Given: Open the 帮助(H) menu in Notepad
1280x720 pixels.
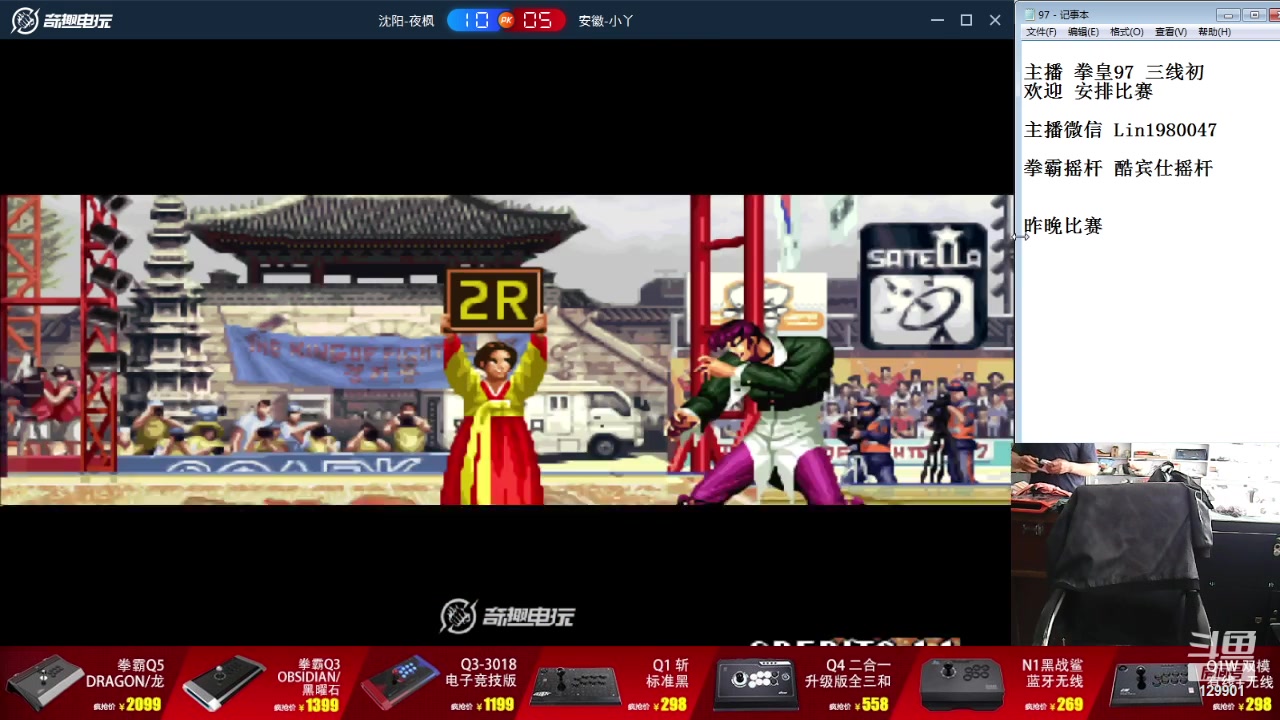Looking at the screenshot, I should pos(1214,32).
